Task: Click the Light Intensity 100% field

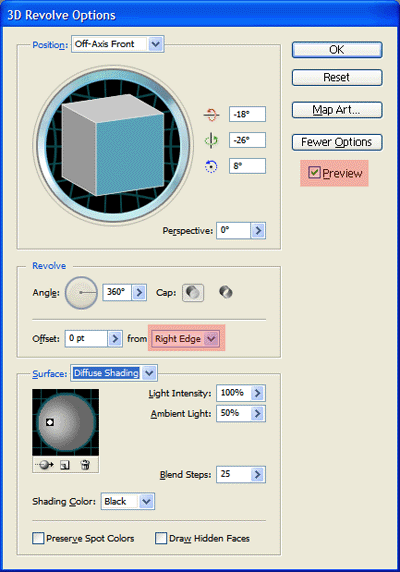Action: pos(233,393)
